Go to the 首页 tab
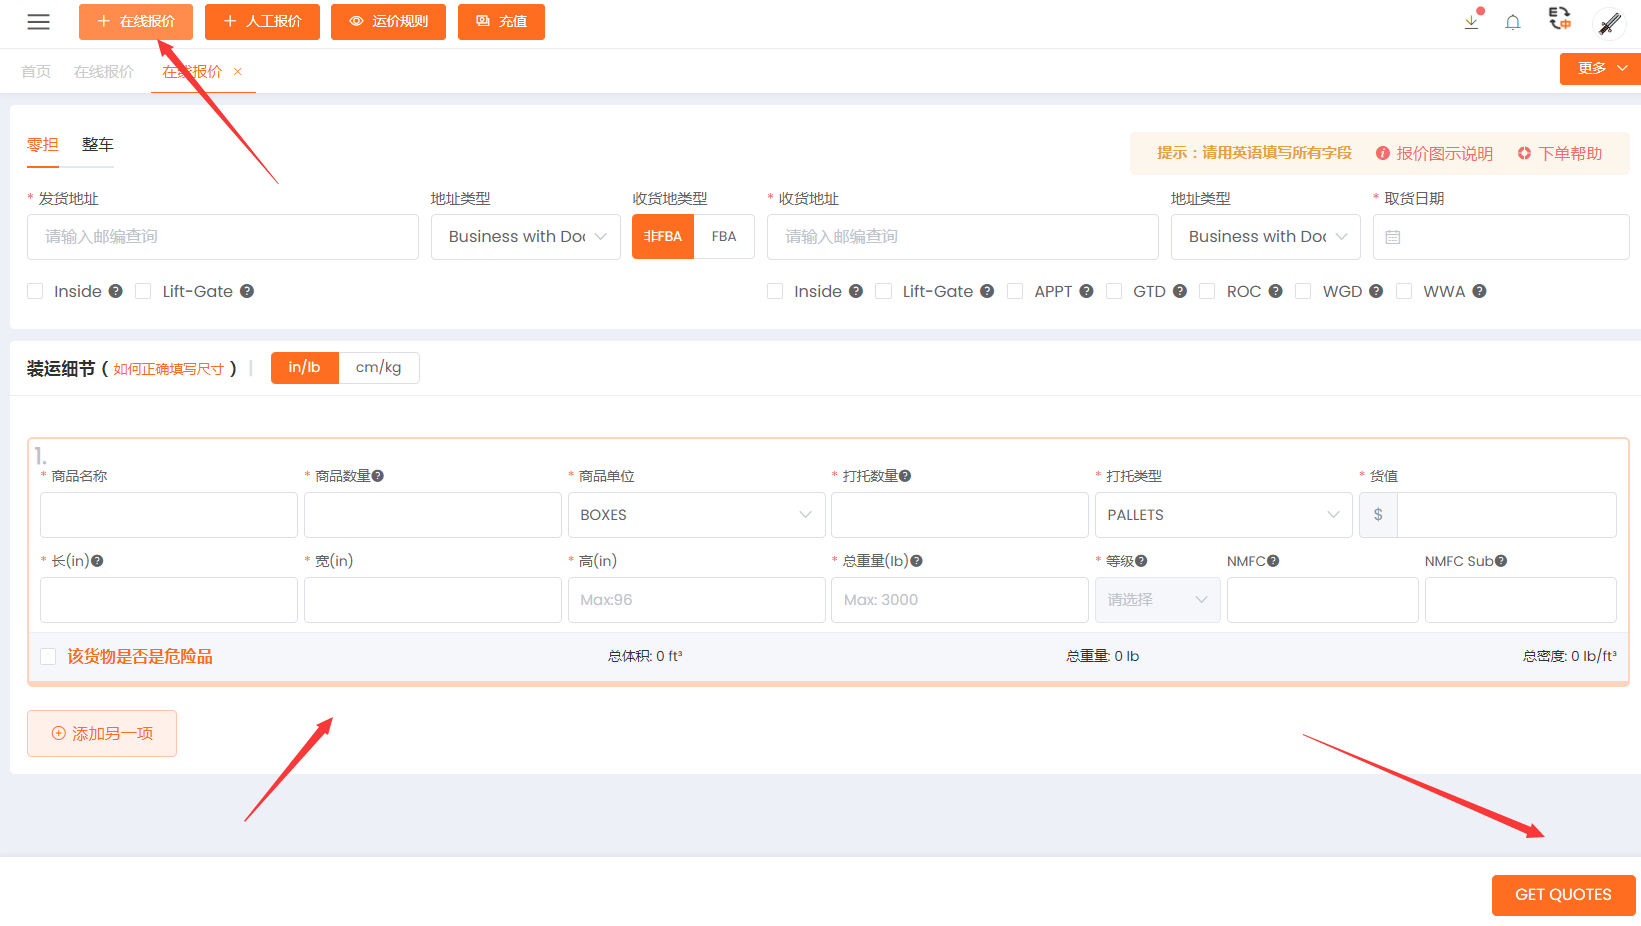The height and width of the screenshot is (926, 1641). (x=36, y=72)
